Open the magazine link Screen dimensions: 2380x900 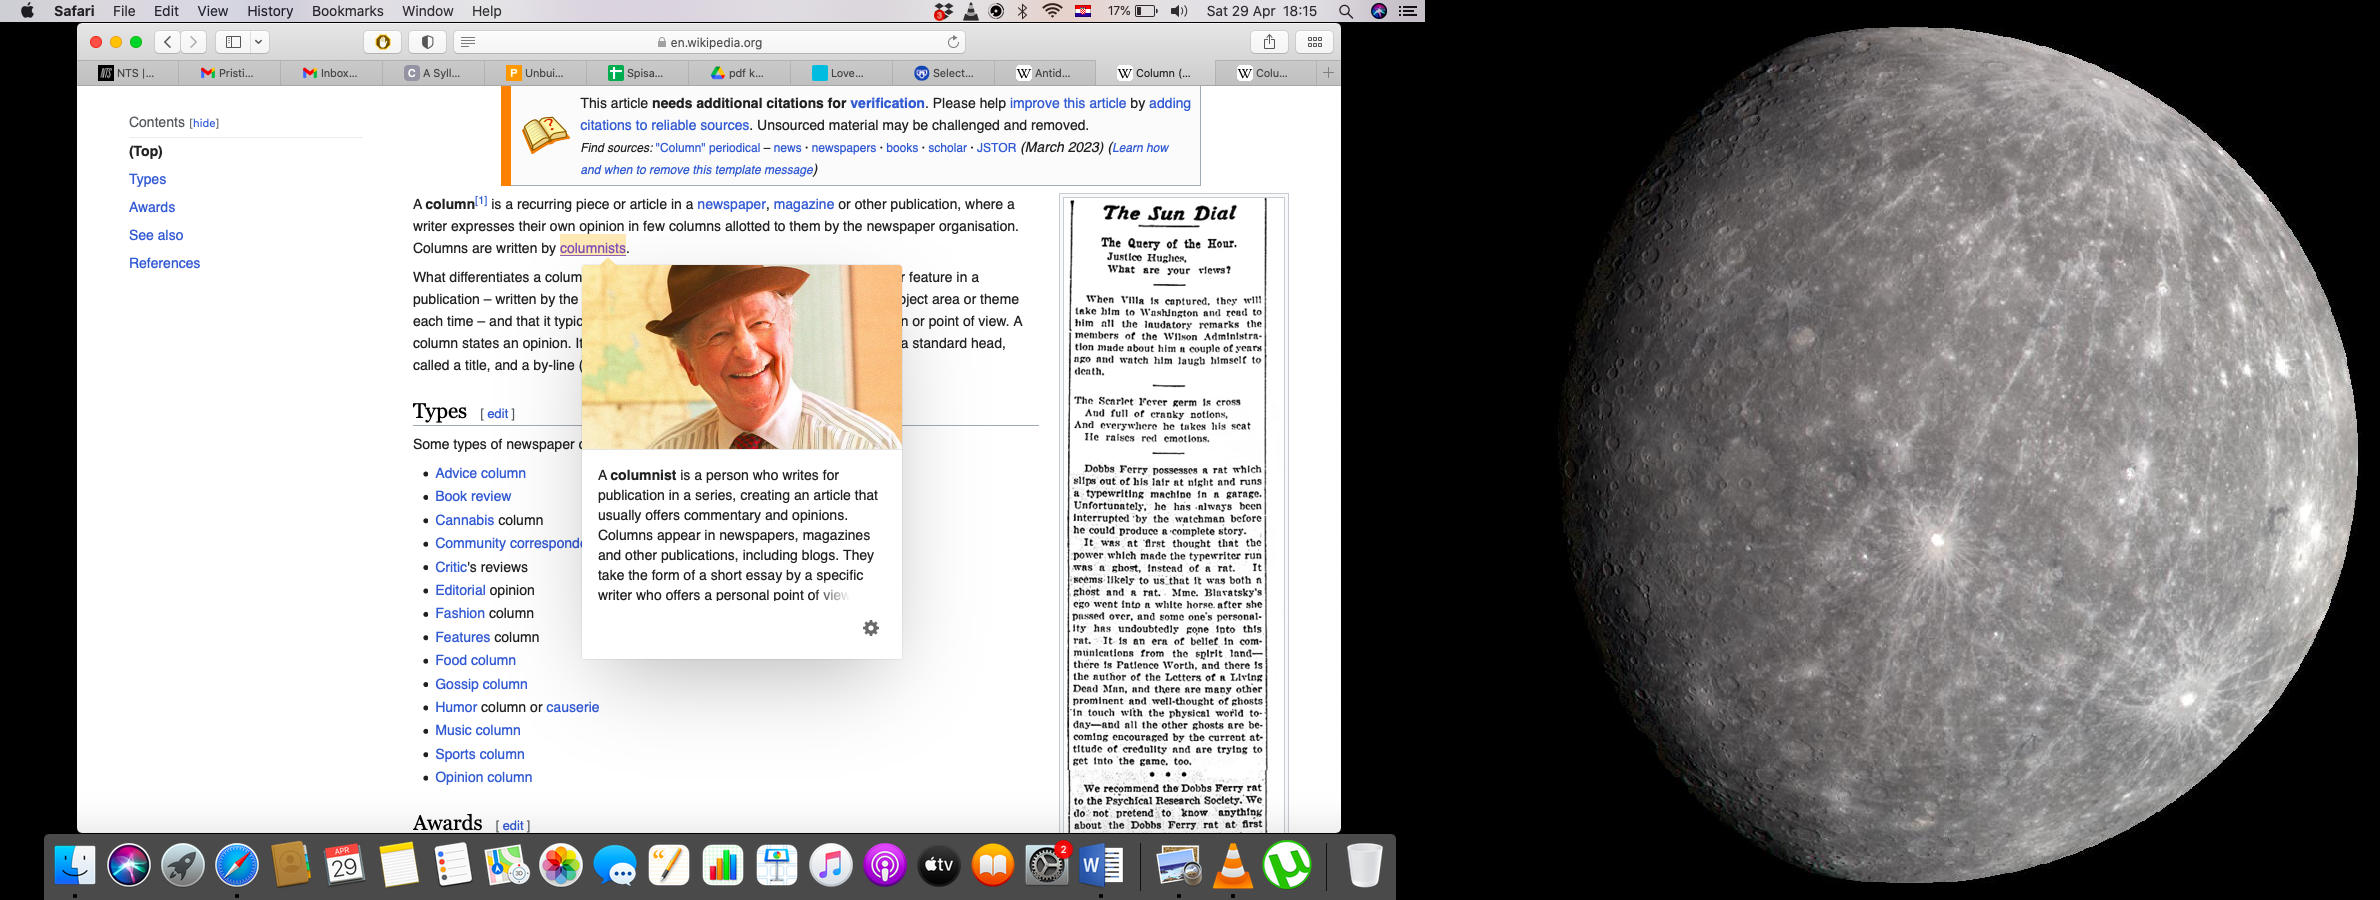[803, 204]
